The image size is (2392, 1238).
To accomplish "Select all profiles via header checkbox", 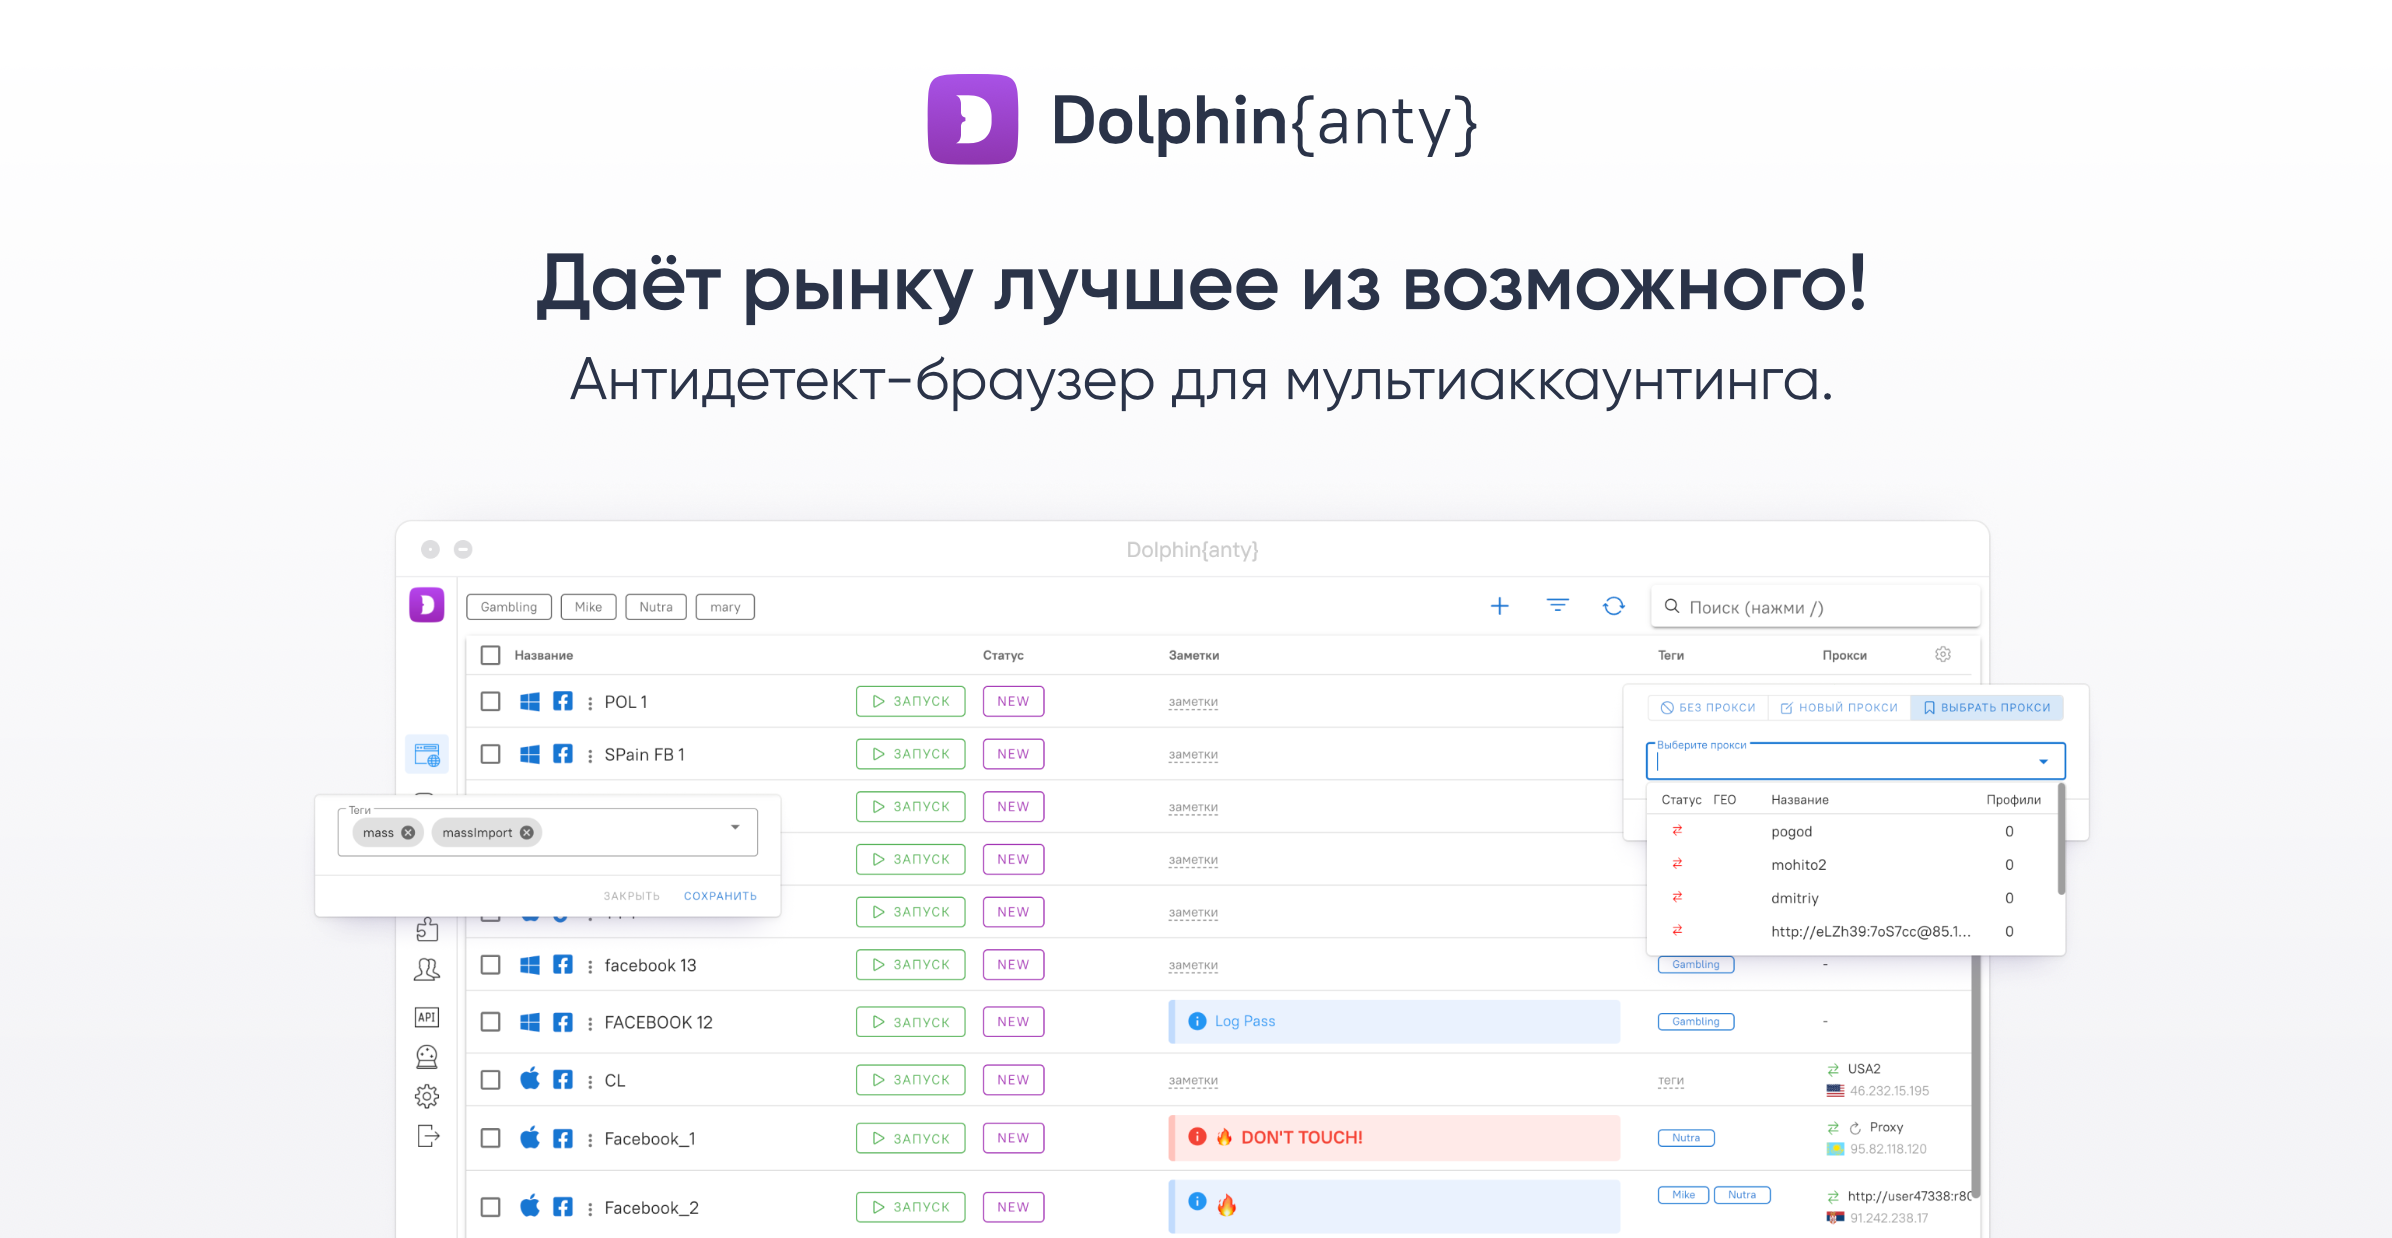I will (490, 654).
